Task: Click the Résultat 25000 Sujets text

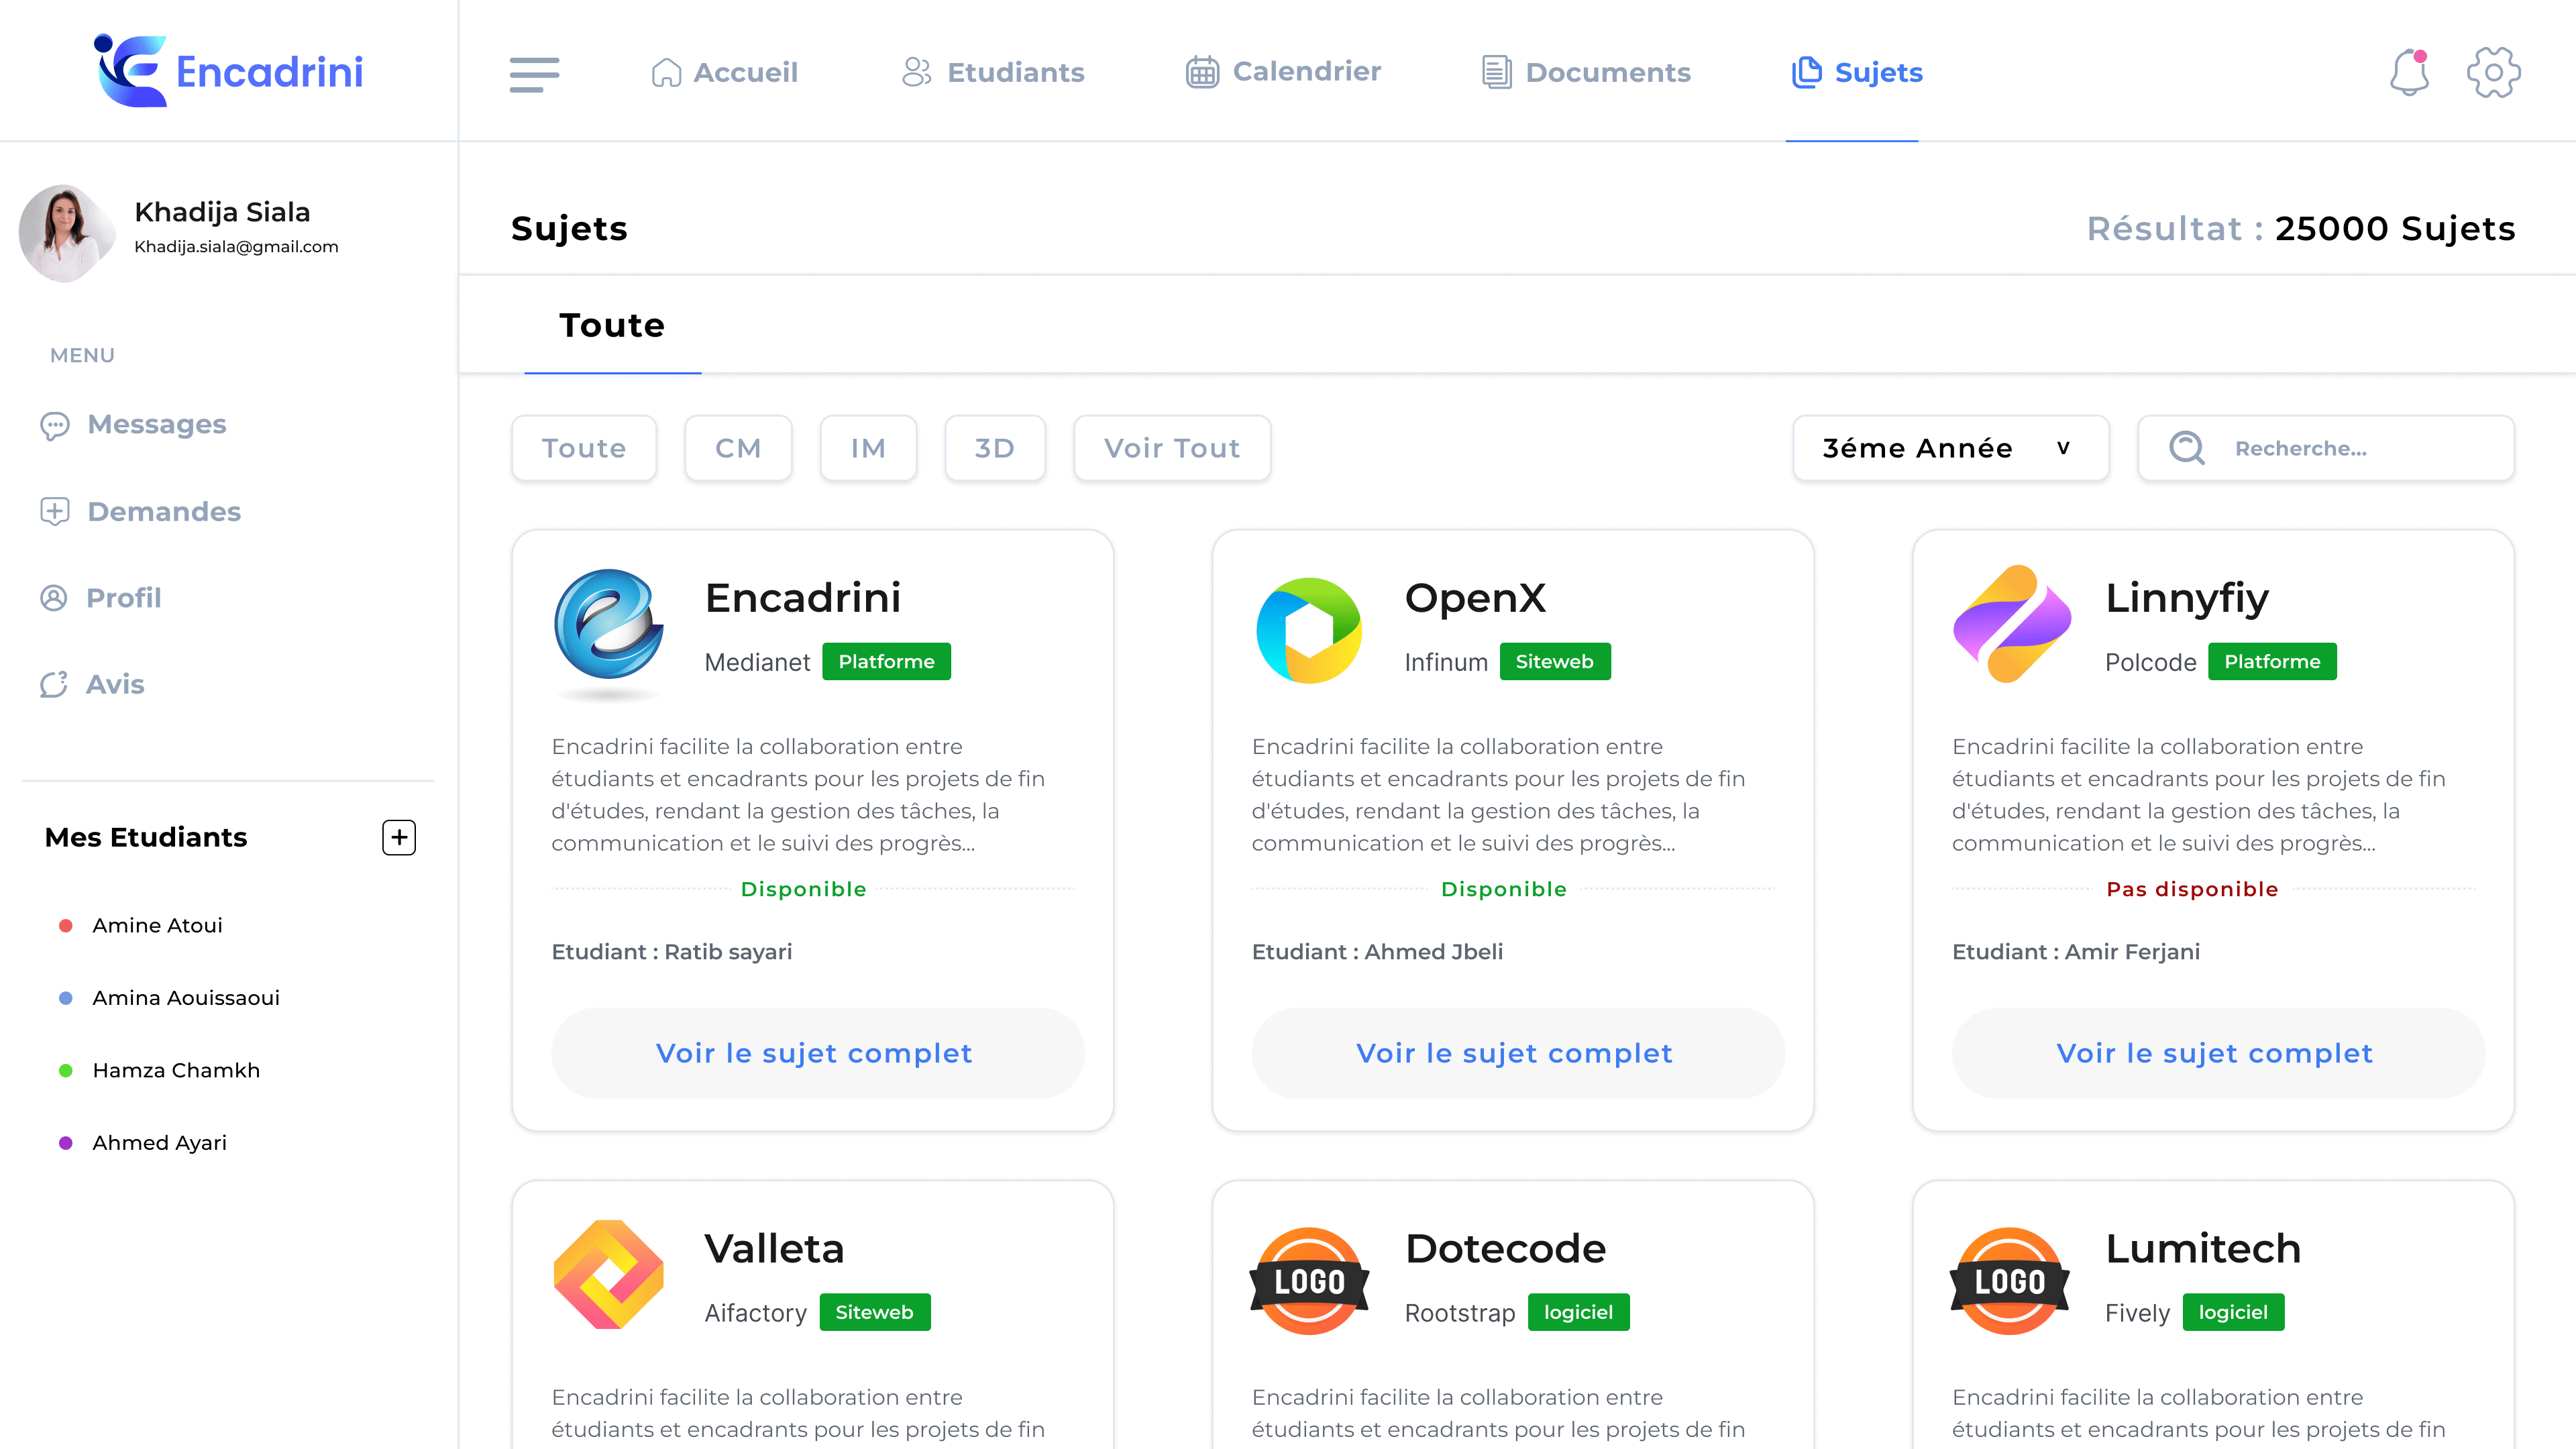Action: [x=2300, y=229]
